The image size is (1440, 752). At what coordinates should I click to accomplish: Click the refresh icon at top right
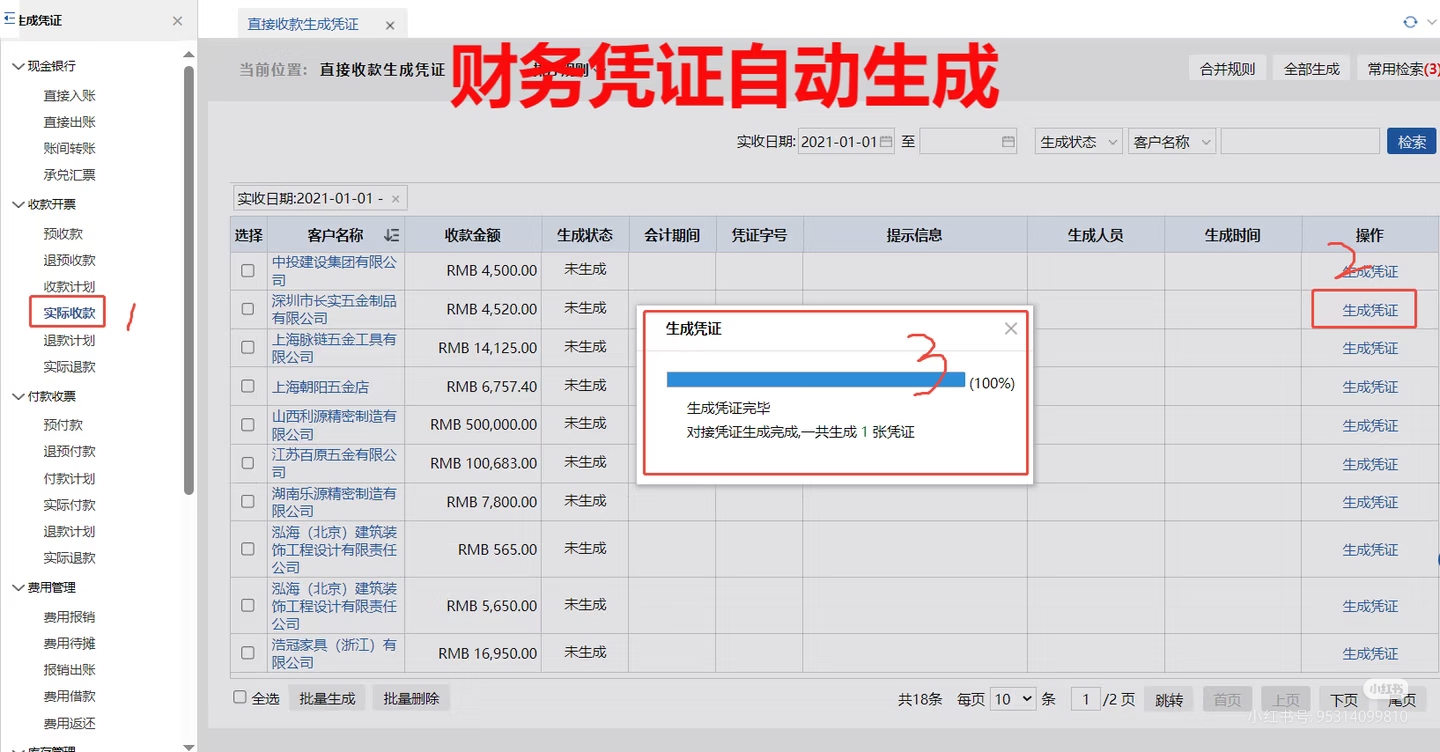point(1410,22)
